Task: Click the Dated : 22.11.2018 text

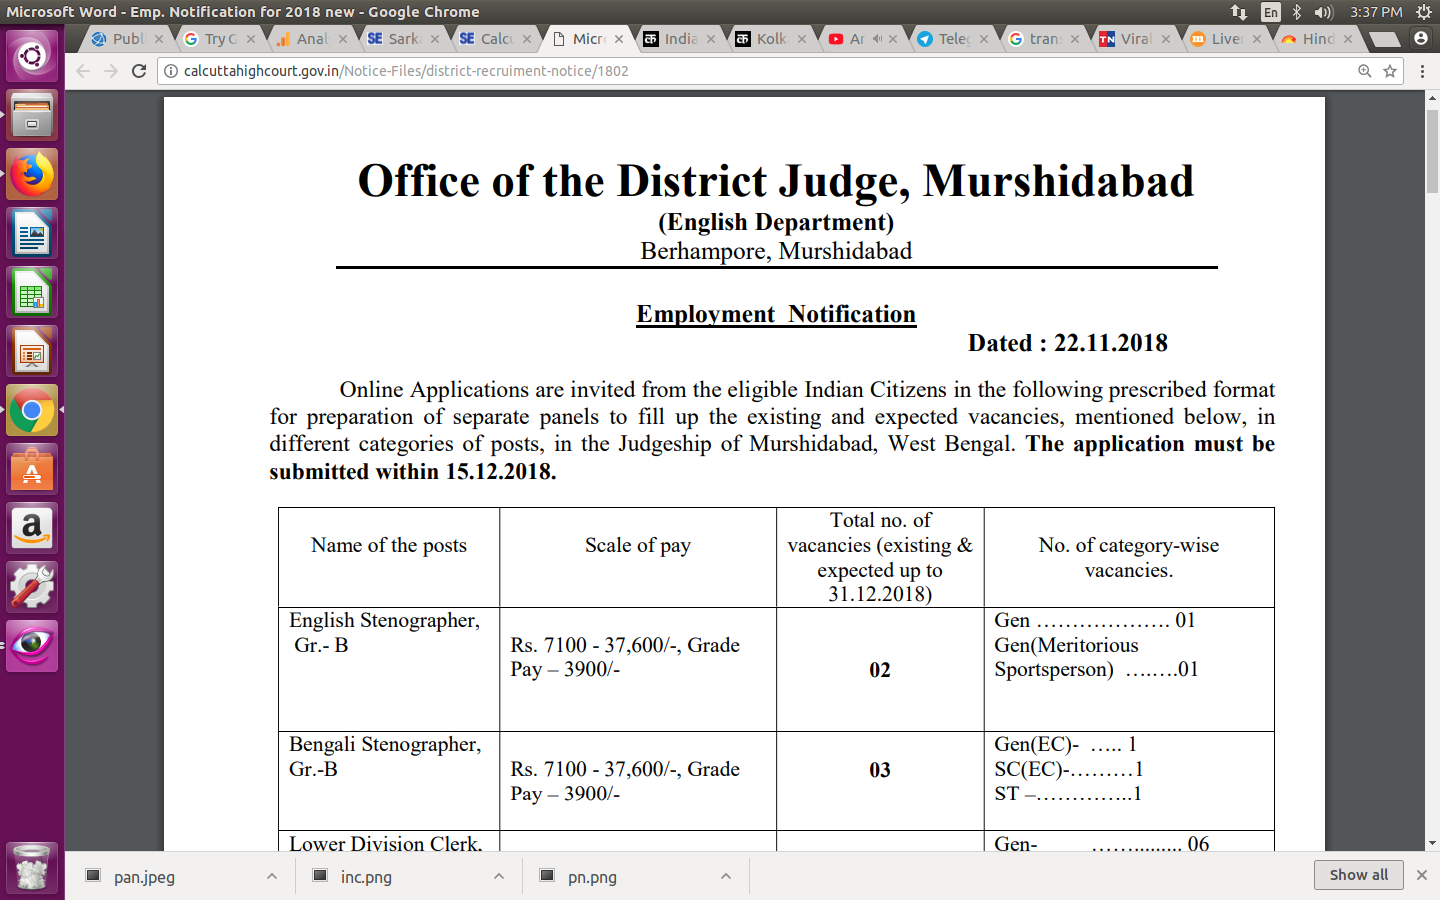Action: pyautogui.click(x=1067, y=343)
